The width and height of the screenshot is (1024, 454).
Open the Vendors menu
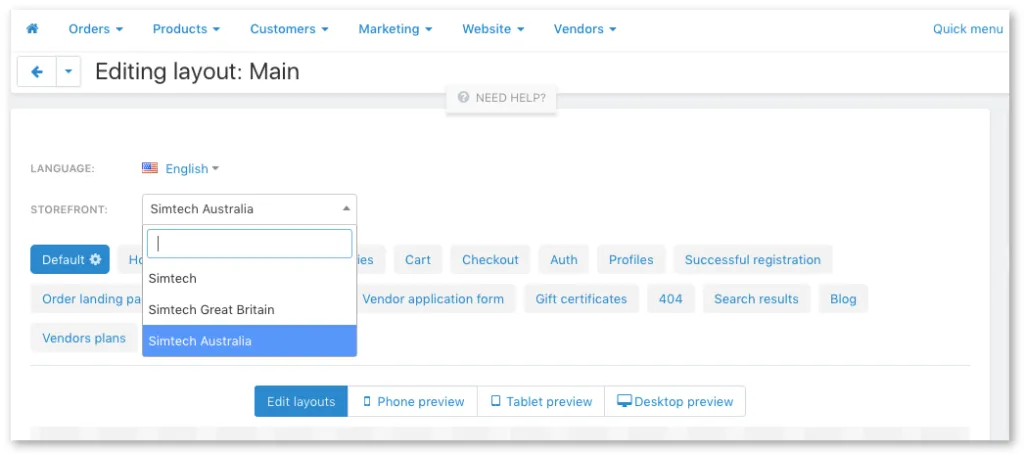tap(585, 29)
